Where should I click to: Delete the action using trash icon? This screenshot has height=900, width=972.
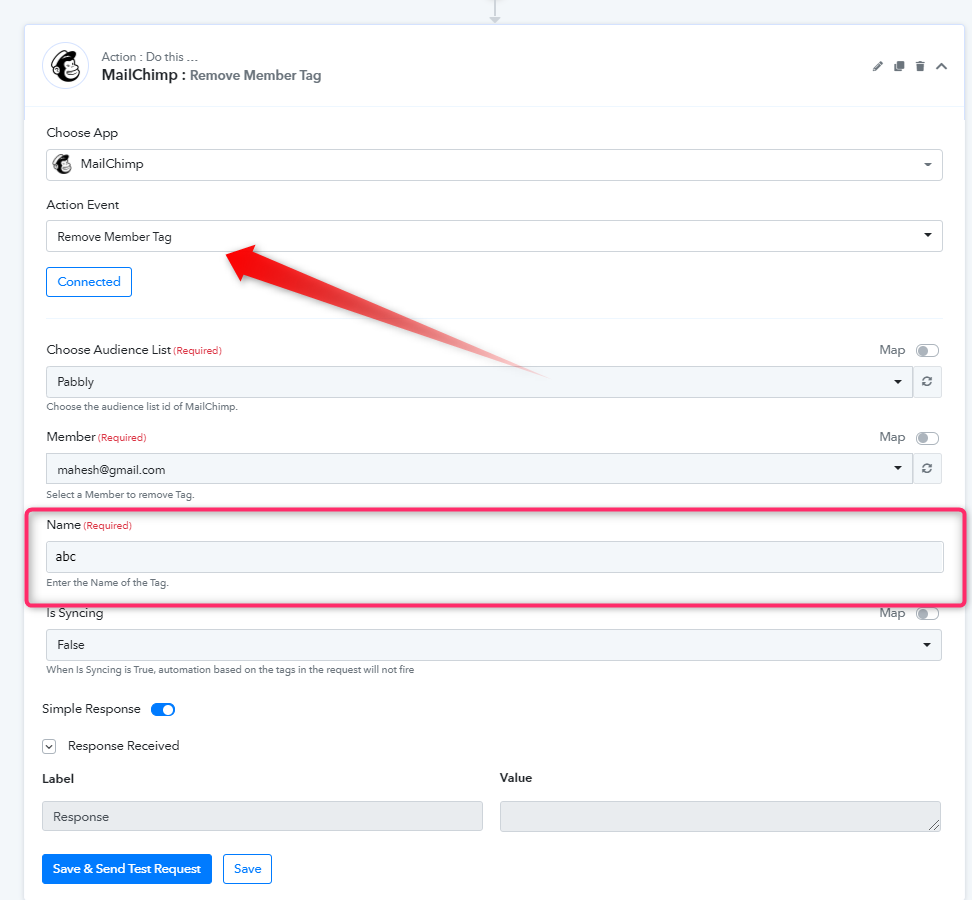click(x=920, y=66)
